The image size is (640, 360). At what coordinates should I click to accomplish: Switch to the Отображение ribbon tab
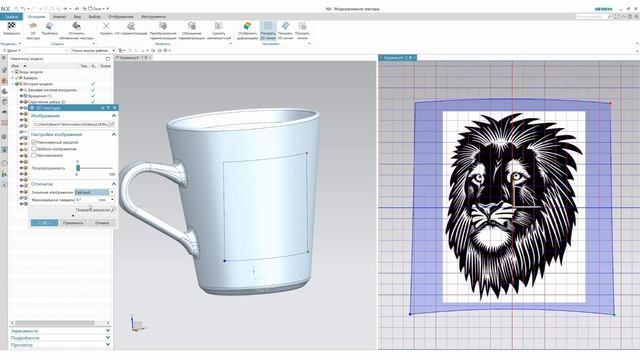[121, 17]
